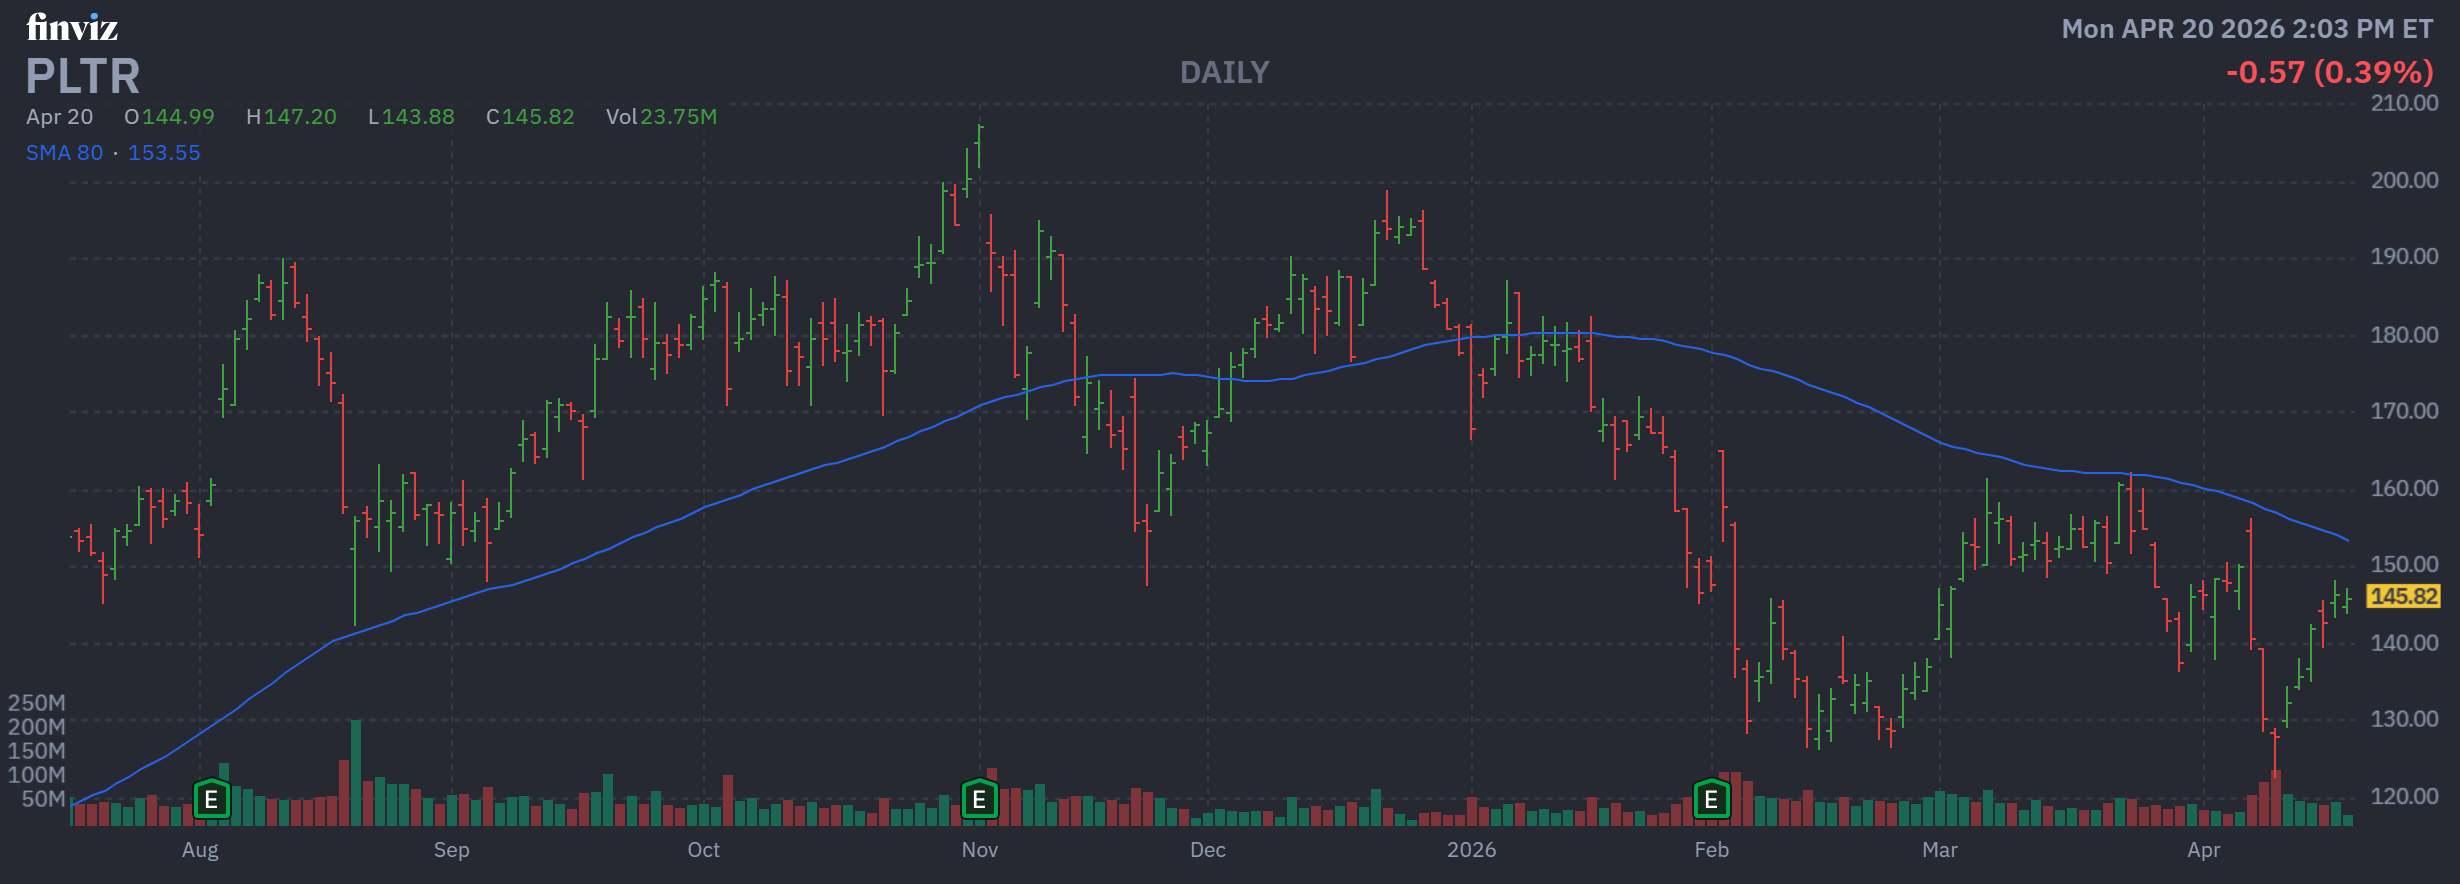Click the DAILY timeframe label
Image resolution: width=2460 pixels, height=884 pixels.
click(1224, 72)
